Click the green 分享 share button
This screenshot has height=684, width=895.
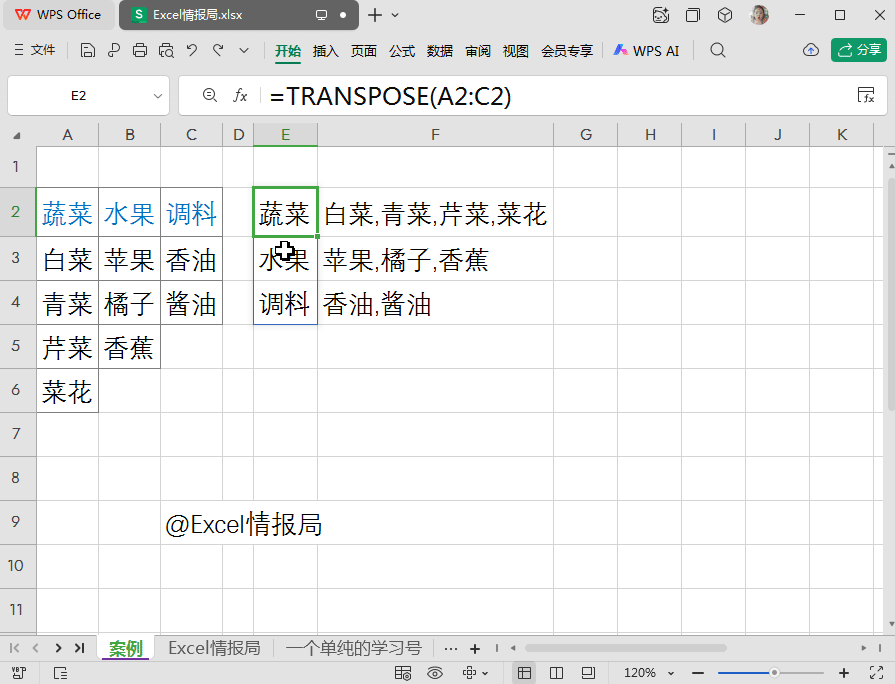pyautogui.click(x=858, y=50)
